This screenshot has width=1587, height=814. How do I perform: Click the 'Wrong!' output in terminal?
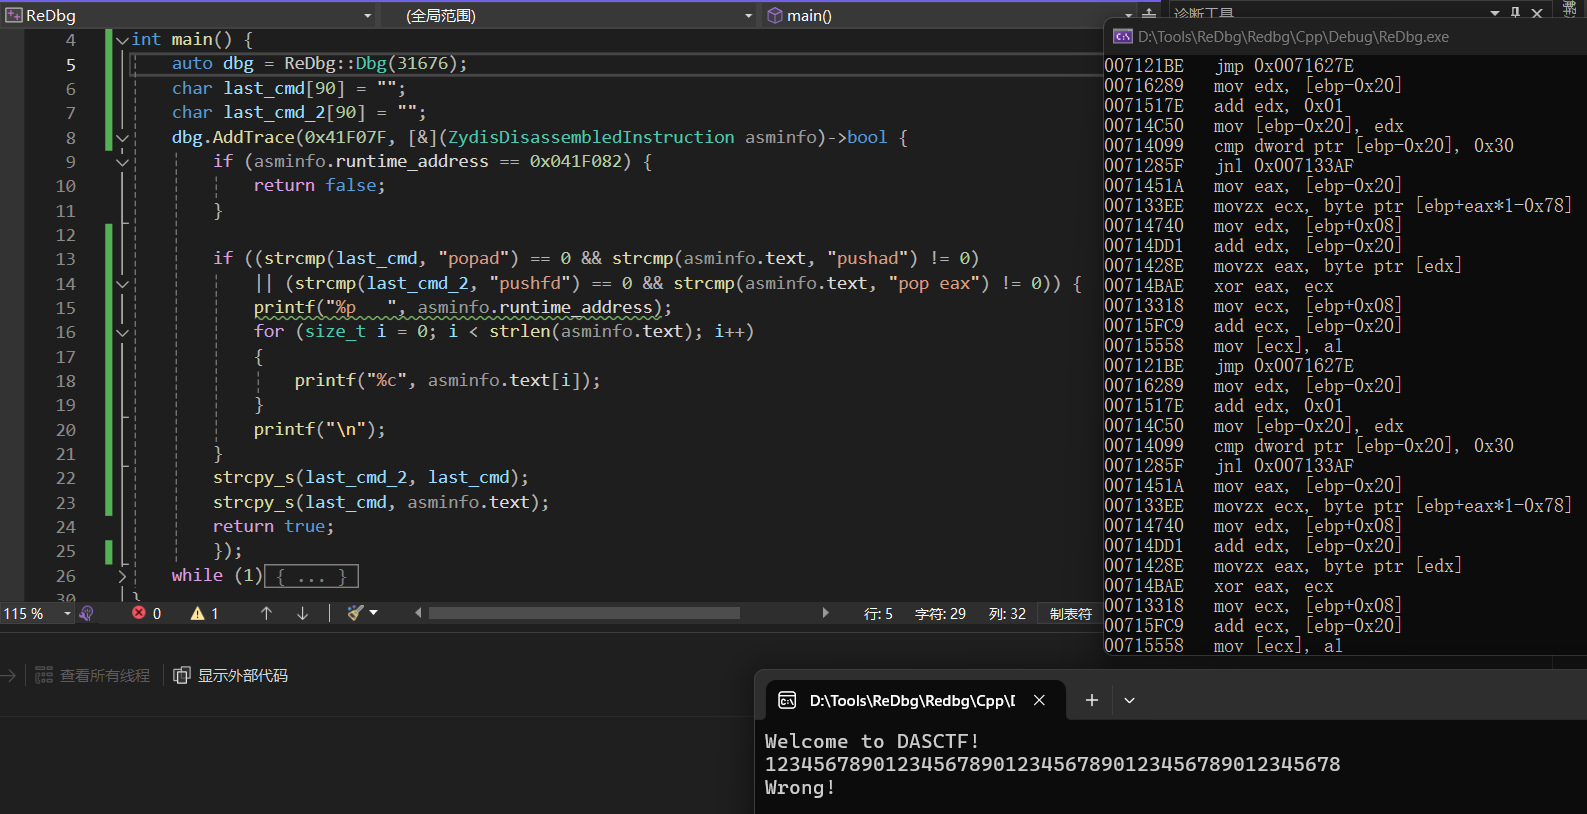[x=800, y=788]
